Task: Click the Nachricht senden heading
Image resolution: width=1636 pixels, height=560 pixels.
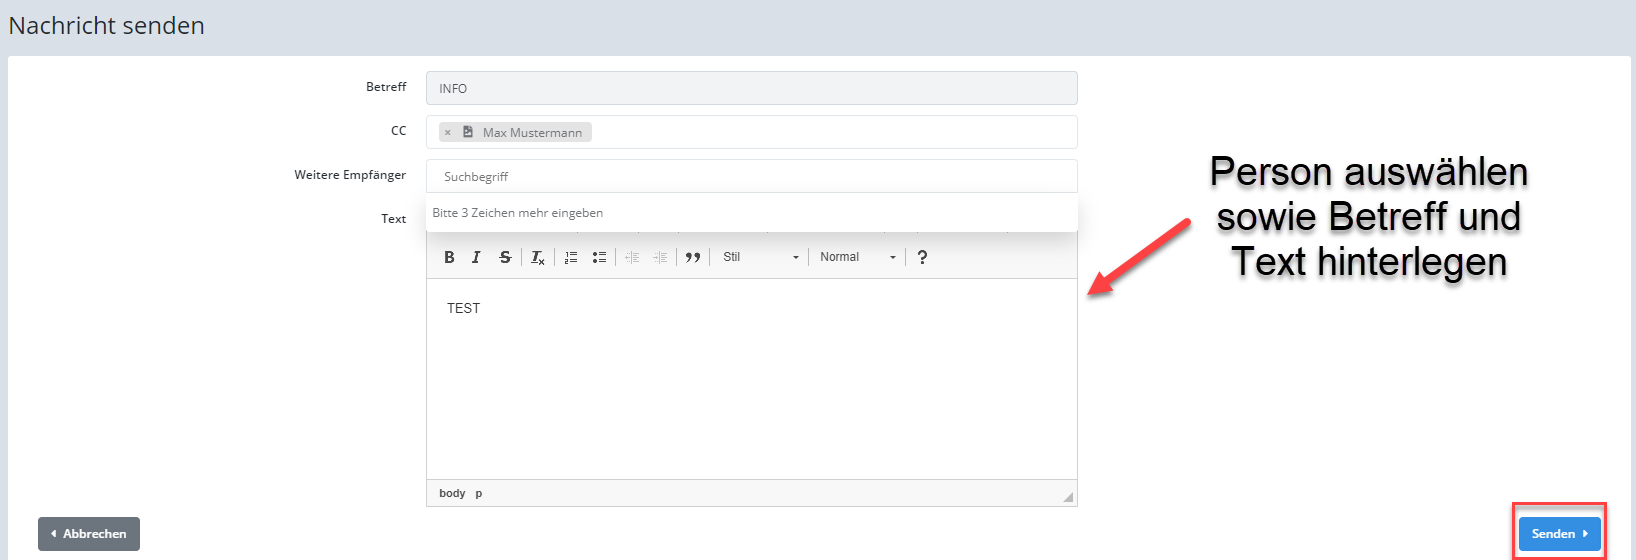Action: (107, 26)
